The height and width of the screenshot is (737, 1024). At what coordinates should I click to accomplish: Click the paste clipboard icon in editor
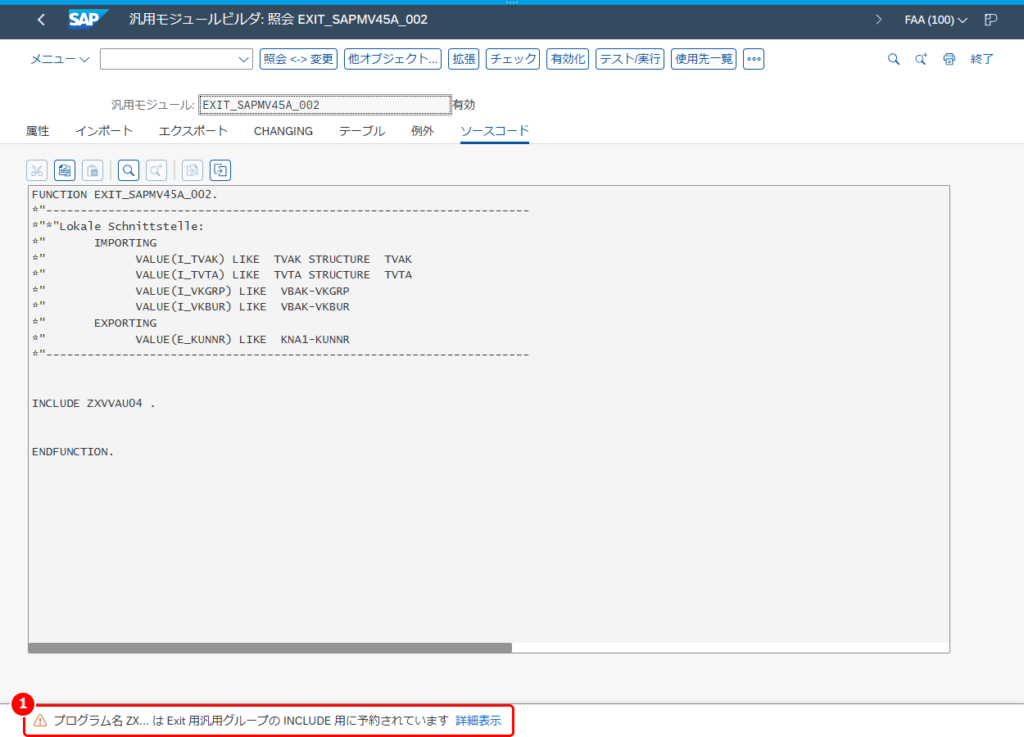tap(93, 170)
